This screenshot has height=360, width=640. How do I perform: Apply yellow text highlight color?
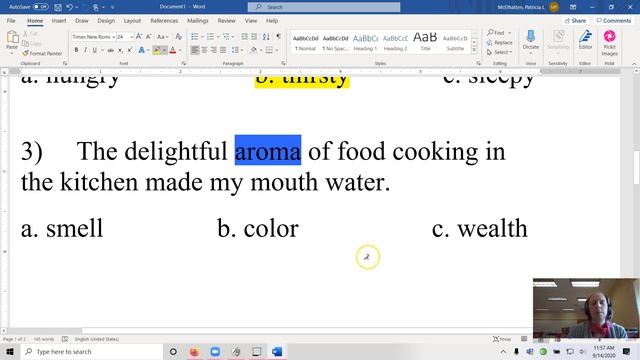tap(157, 50)
